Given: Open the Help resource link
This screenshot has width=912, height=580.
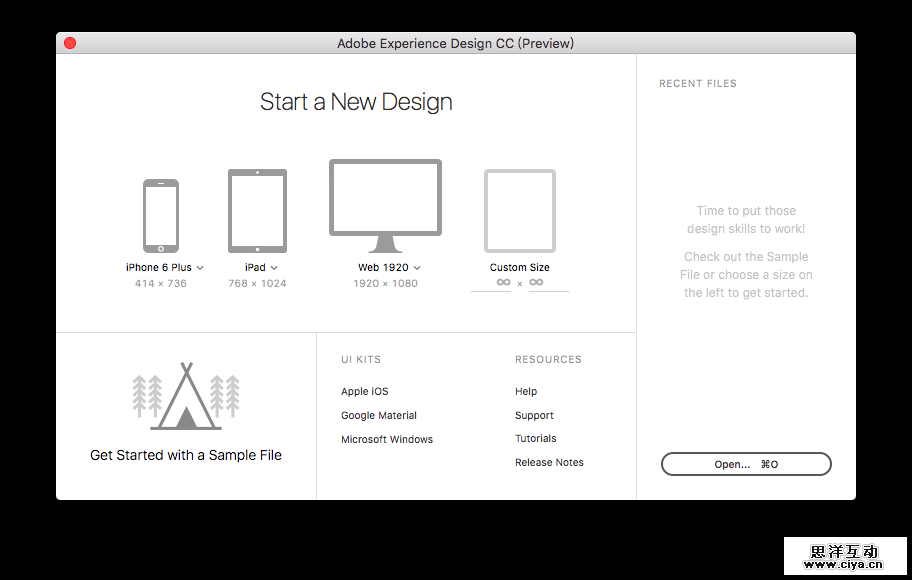Looking at the screenshot, I should coord(526,392).
